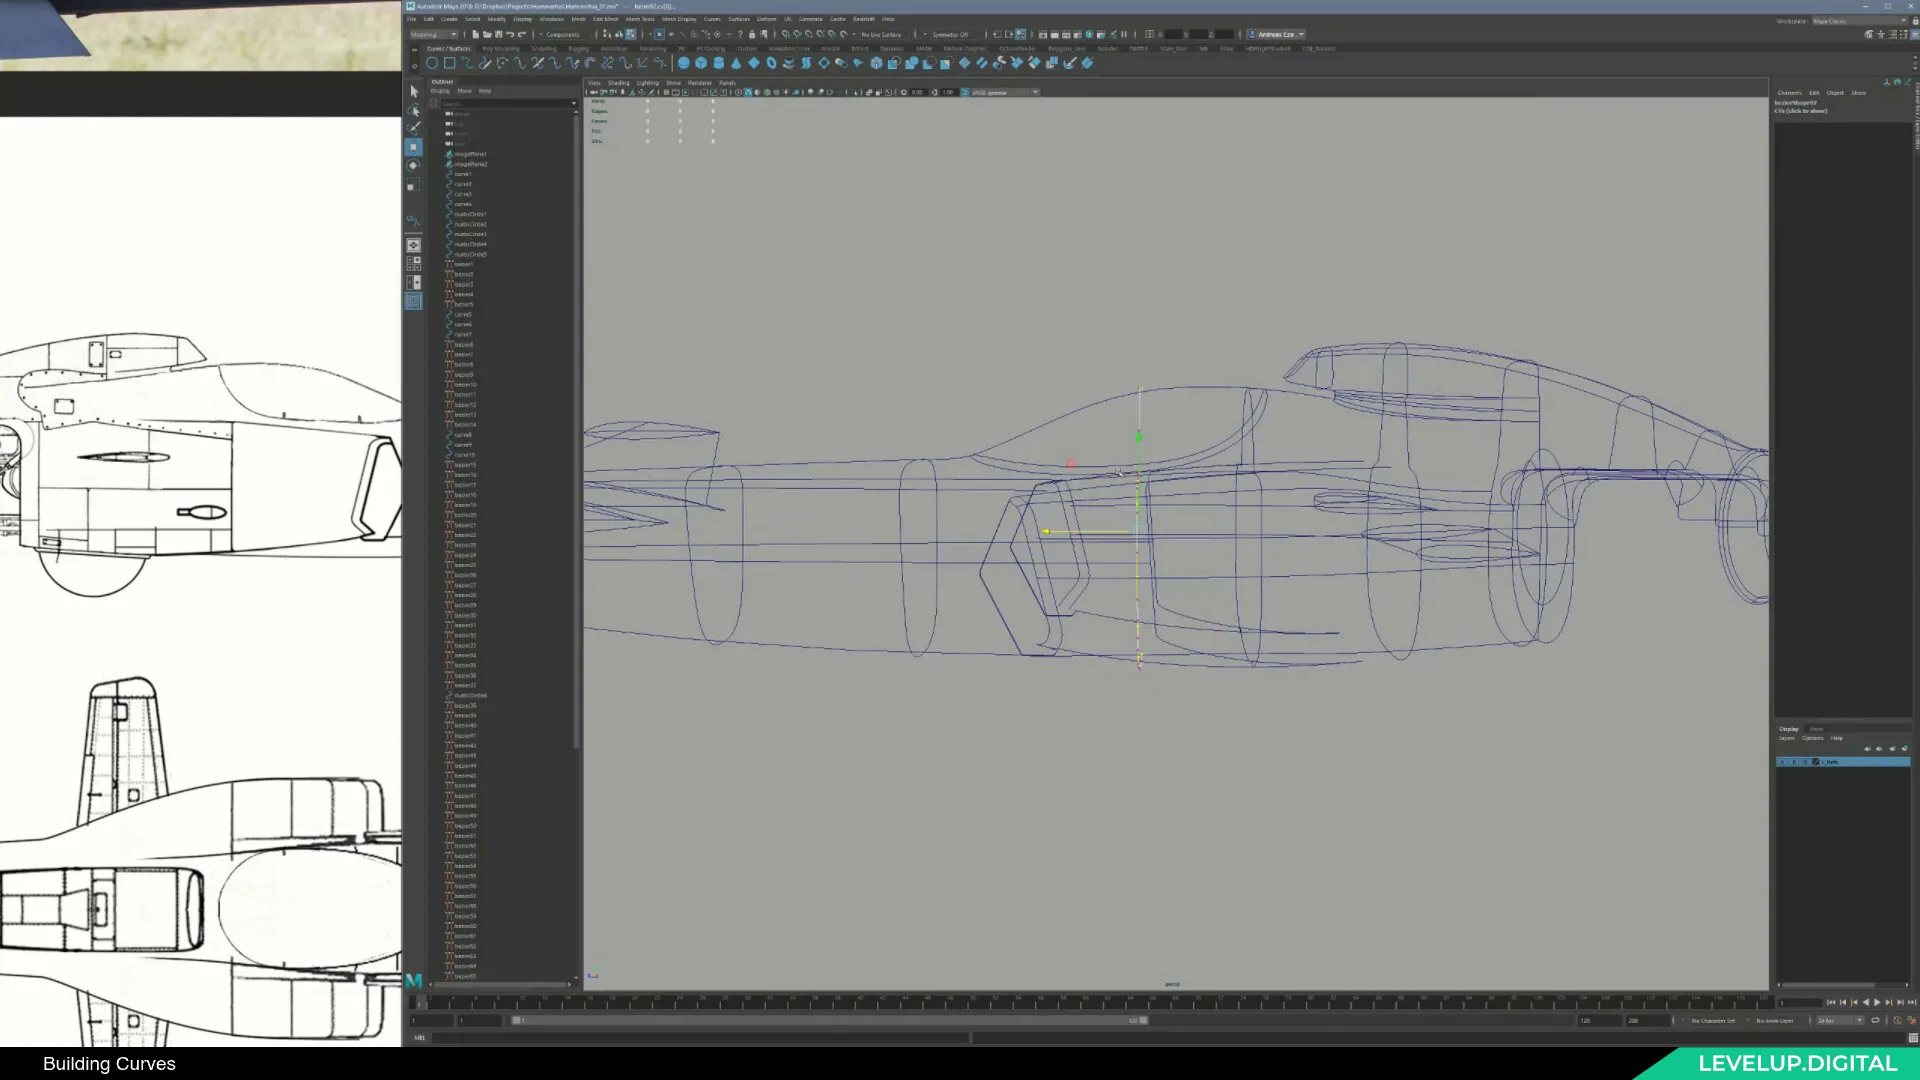
Task: Toggle wireframe shading in the viewport panel bar
Action: tap(738, 92)
